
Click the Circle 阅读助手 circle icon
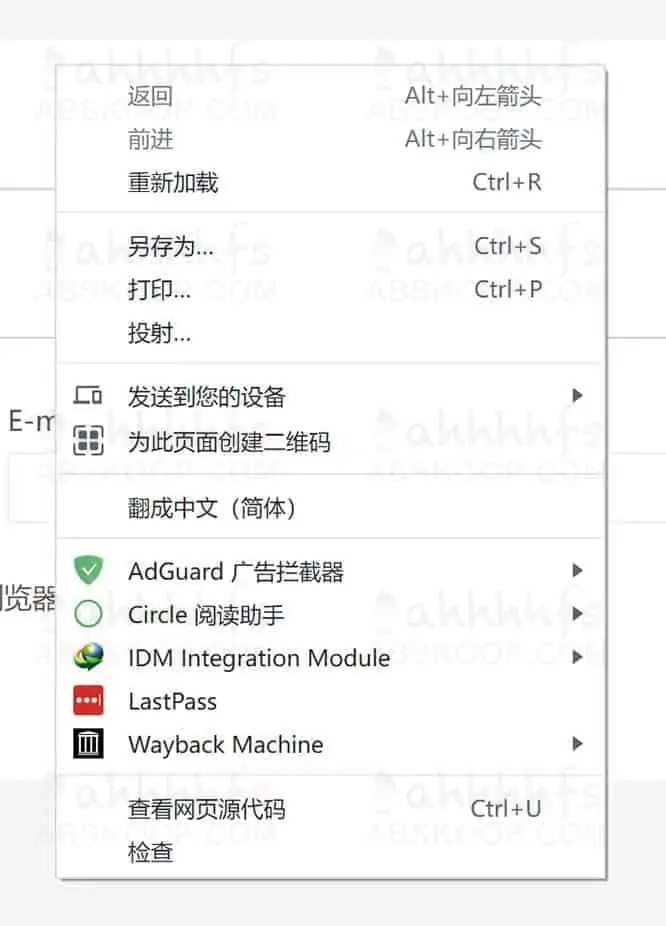(89, 614)
